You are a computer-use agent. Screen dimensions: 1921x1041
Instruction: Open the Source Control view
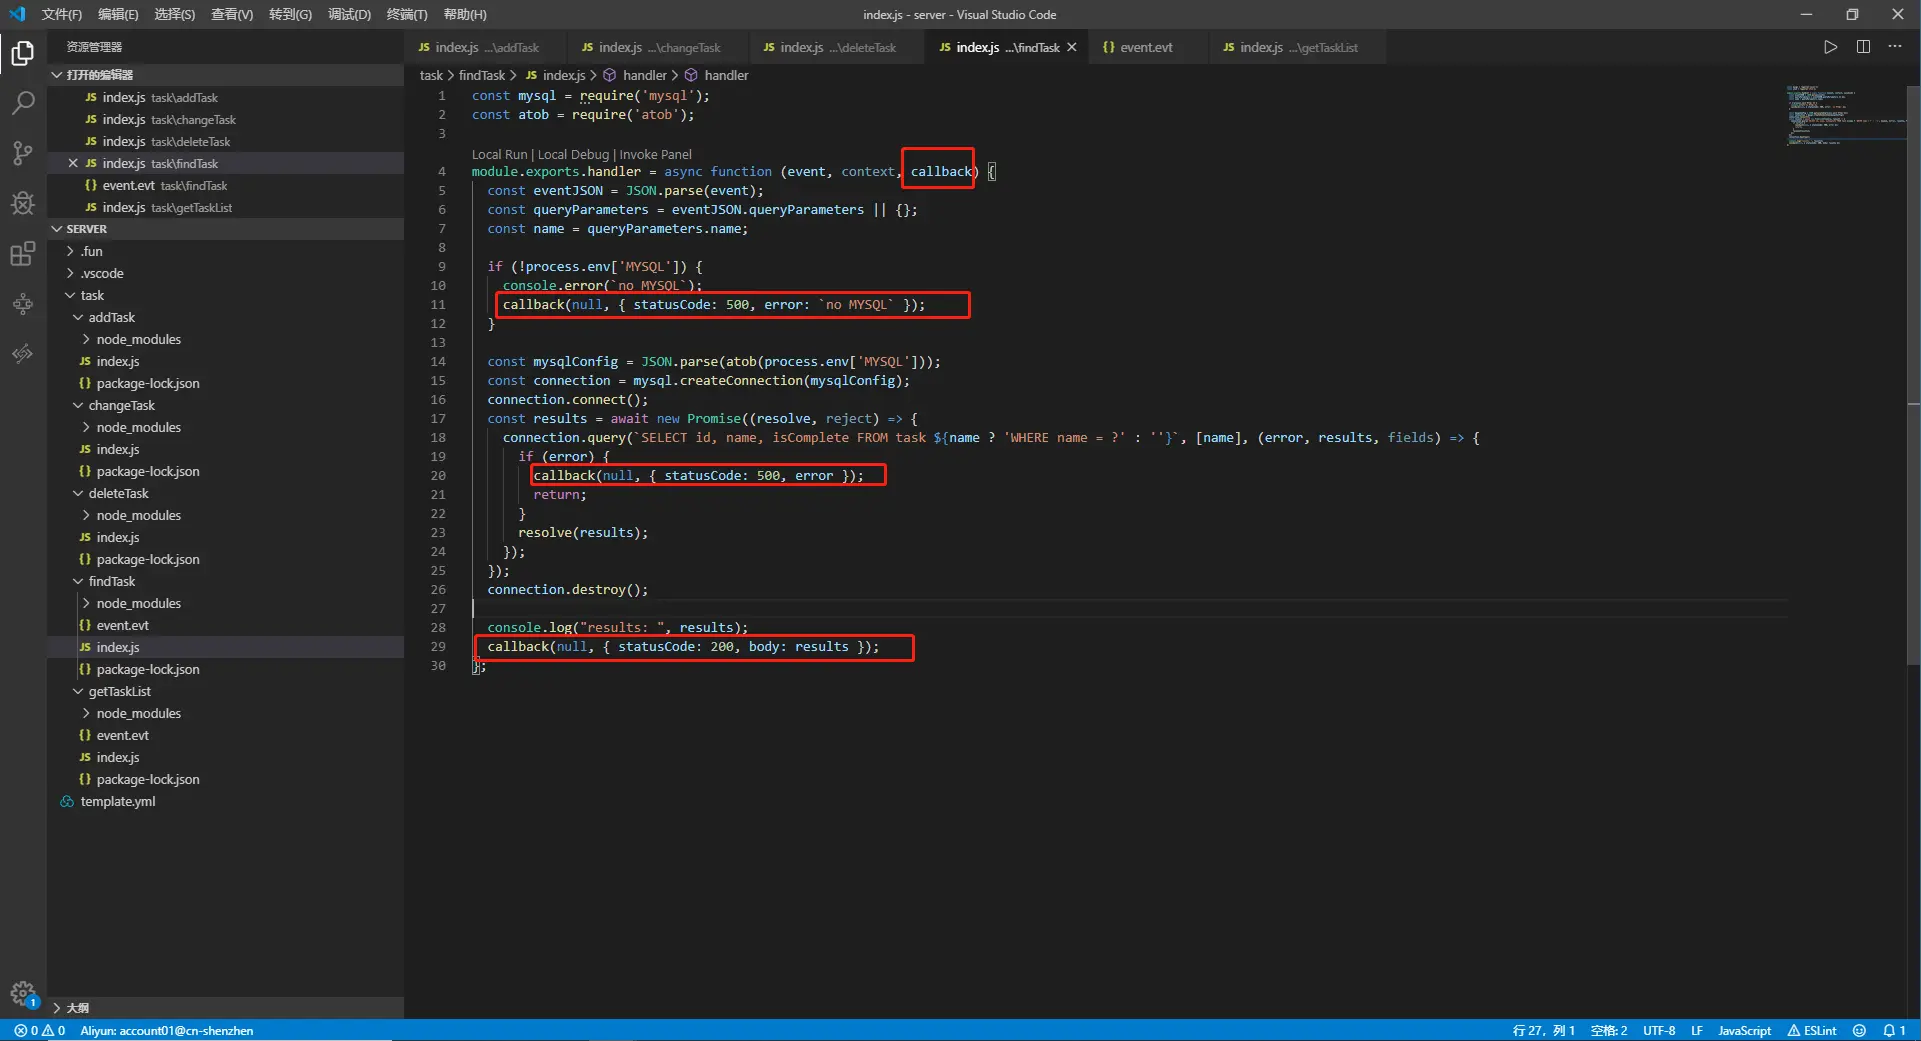23,153
